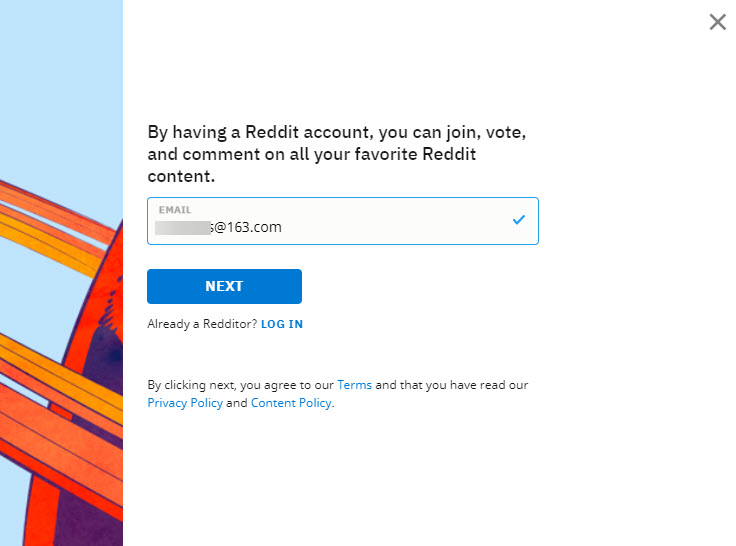Click the word "content." ending the heading
Image resolution: width=736 pixels, height=546 pixels.
coord(181,177)
